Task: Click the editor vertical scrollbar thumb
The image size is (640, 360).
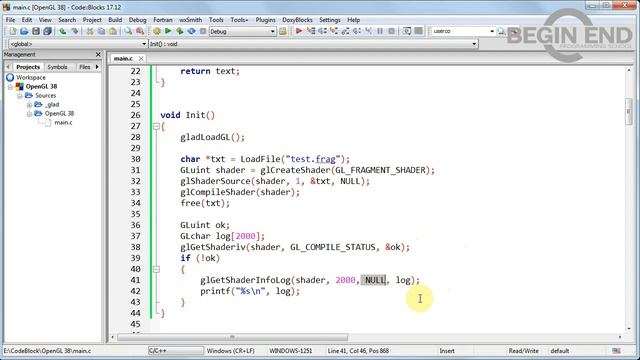Action: 629,111
